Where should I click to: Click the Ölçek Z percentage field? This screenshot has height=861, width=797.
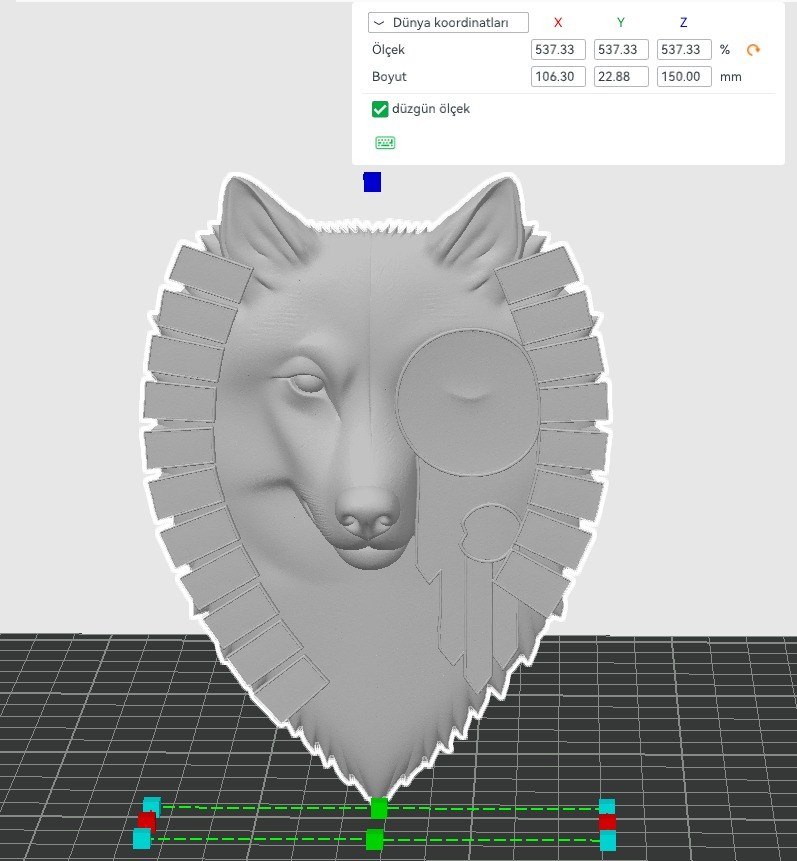684,50
